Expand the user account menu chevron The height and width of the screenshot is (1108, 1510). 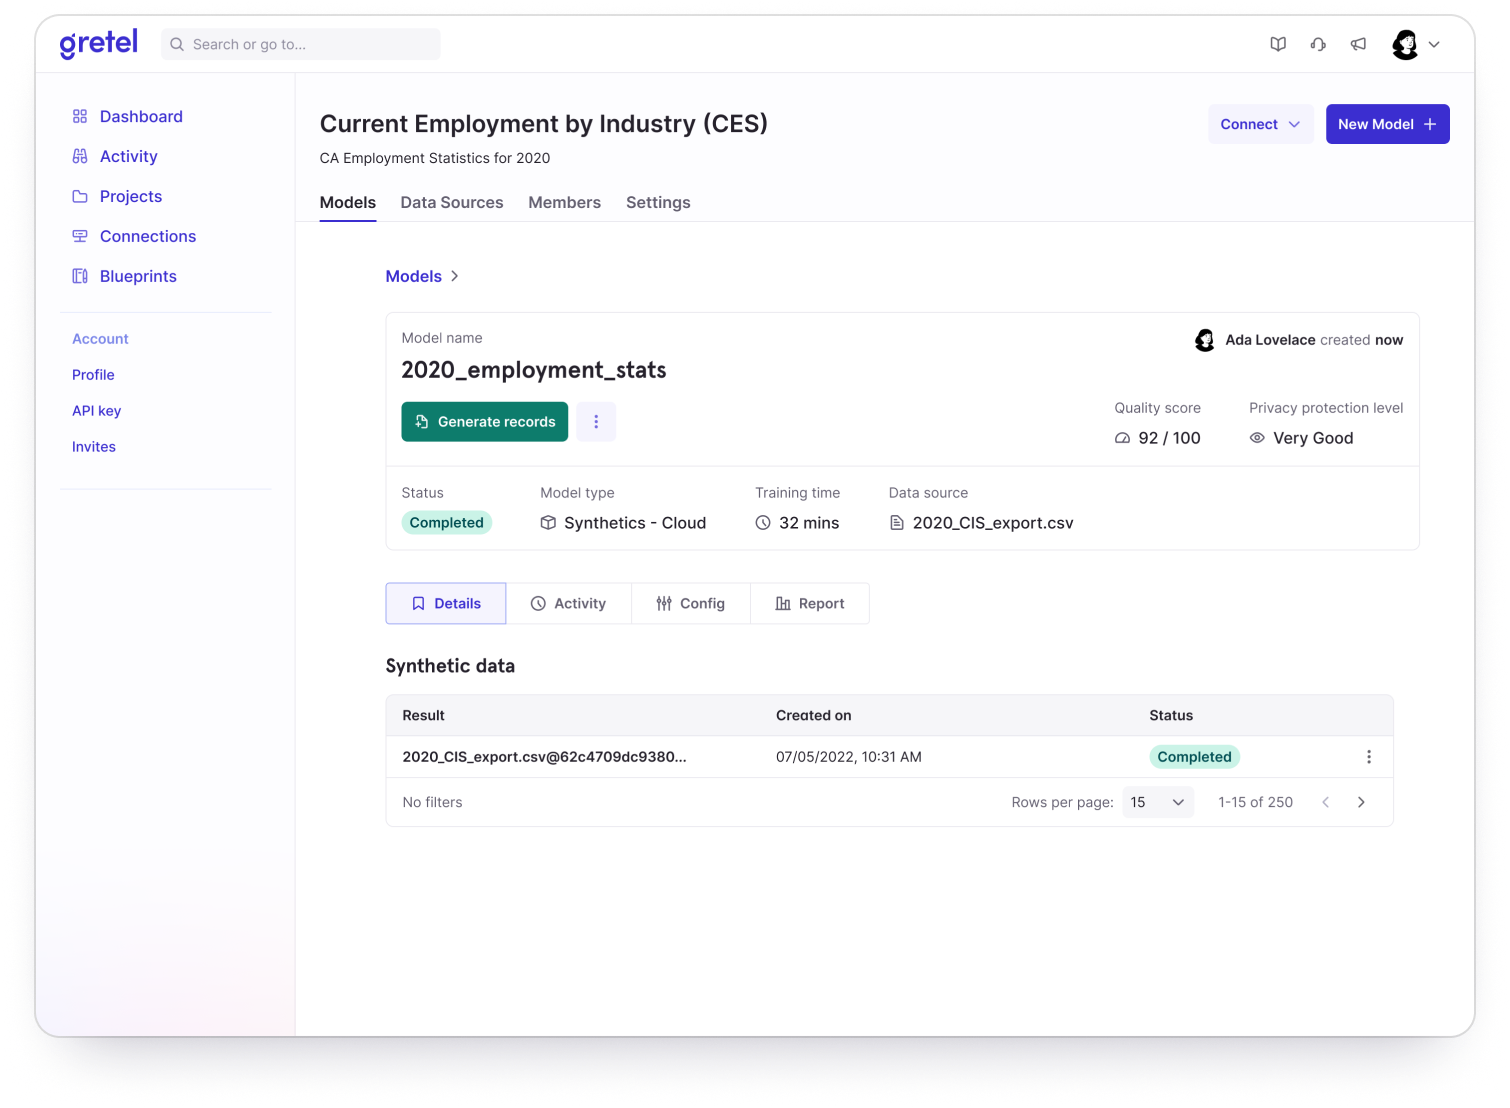pyautogui.click(x=1435, y=44)
